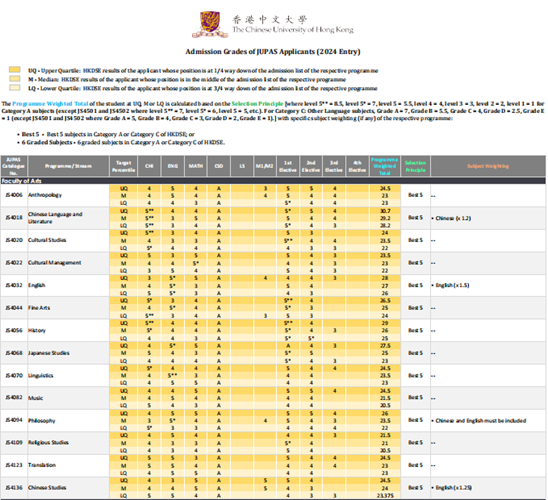The height and width of the screenshot is (500, 548).
Task: Click Chinese and English must be included note
Action: click(x=481, y=421)
